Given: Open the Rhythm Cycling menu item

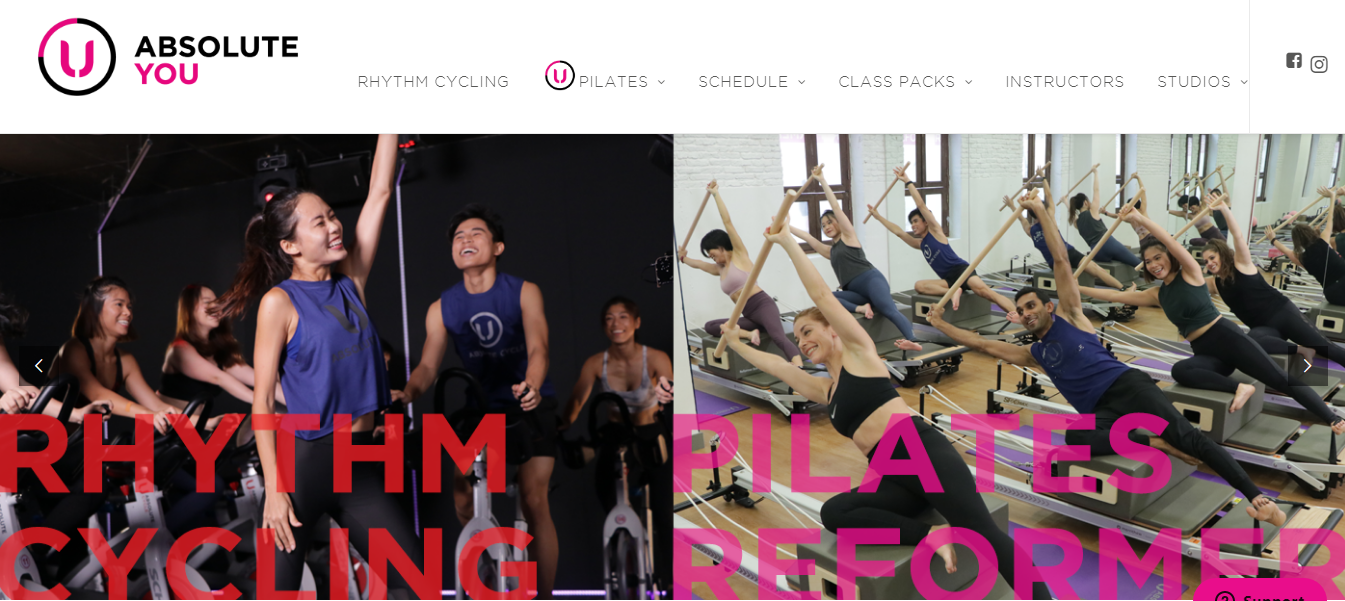Looking at the screenshot, I should 433,82.
